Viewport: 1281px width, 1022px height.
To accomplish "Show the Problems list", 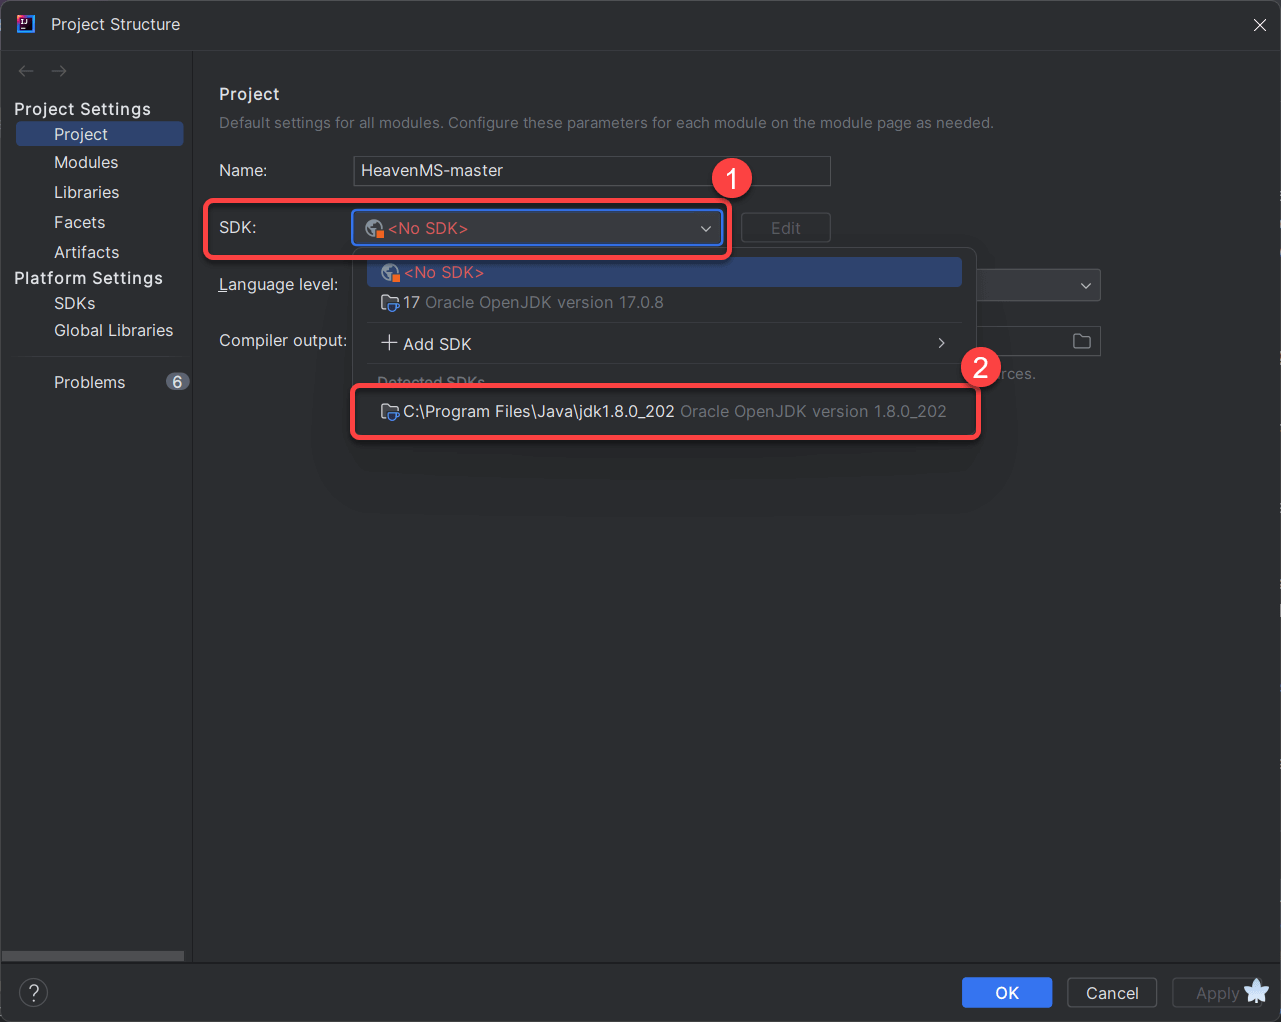I will (x=89, y=382).
